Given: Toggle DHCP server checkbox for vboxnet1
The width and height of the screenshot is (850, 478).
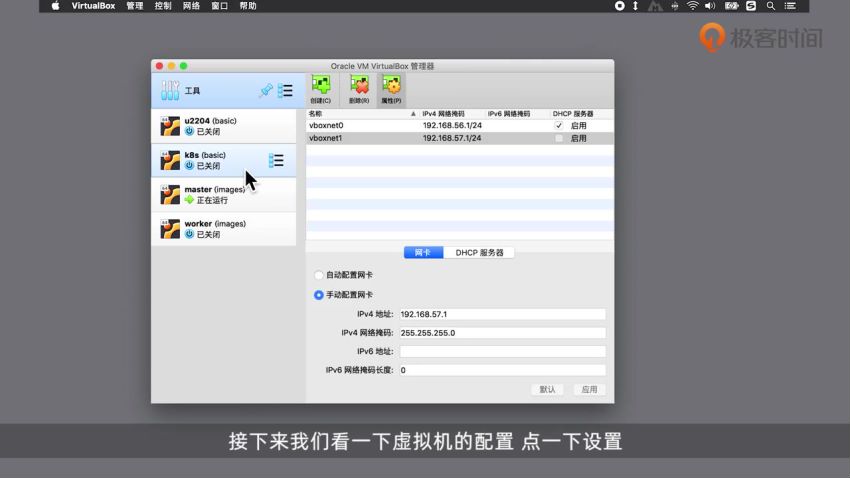Looking at the screenshot, I should (559, 138).
